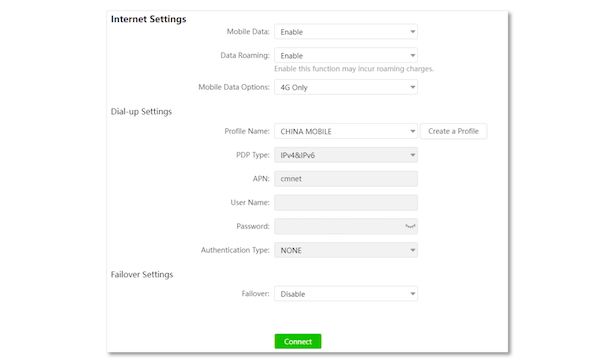Open the Data Roaming dropdown

pyautogui.click(x=345, y=56)
